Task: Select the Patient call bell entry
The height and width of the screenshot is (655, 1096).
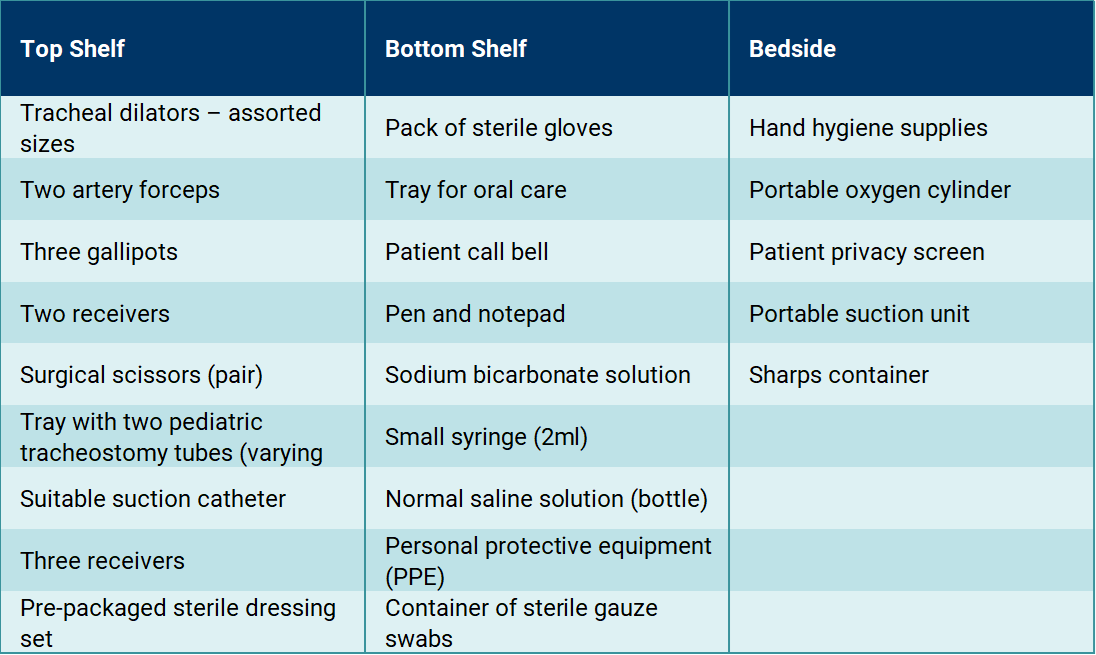Action: pyautogui.click(x=547, y=252)
